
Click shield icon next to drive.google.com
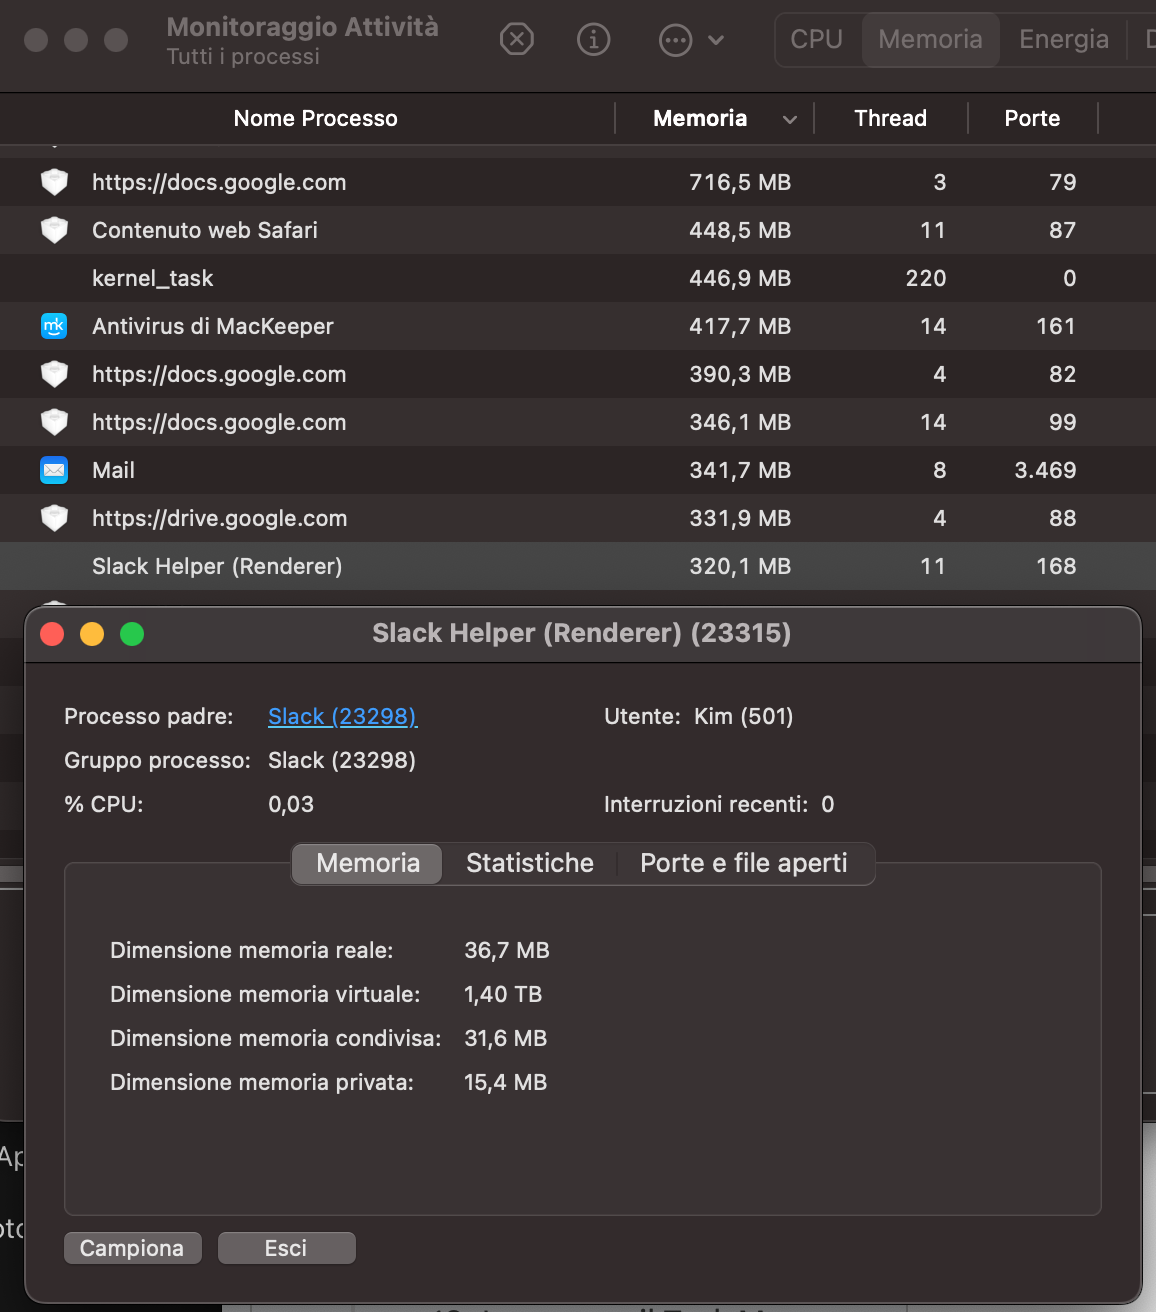[x=54, y=518]
